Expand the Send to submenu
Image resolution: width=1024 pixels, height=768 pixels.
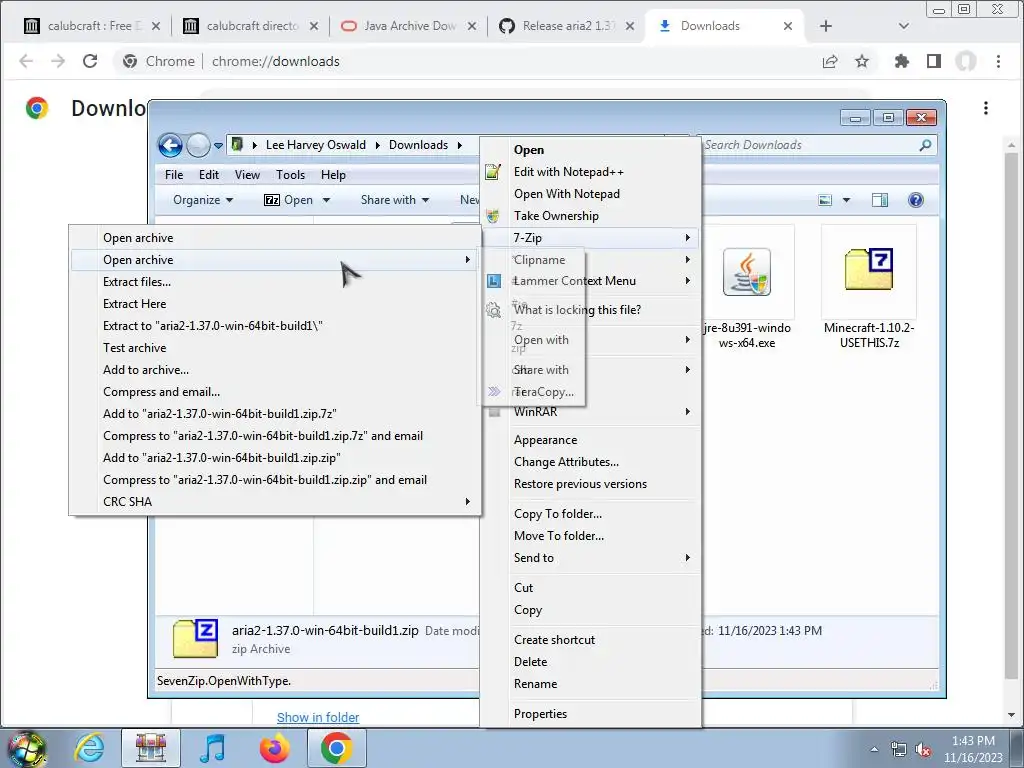tap(591, 558)
